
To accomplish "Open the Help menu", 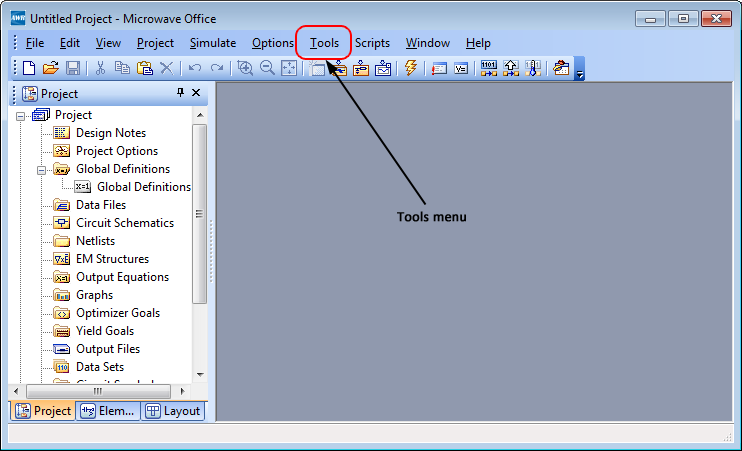I will (478, 43).
